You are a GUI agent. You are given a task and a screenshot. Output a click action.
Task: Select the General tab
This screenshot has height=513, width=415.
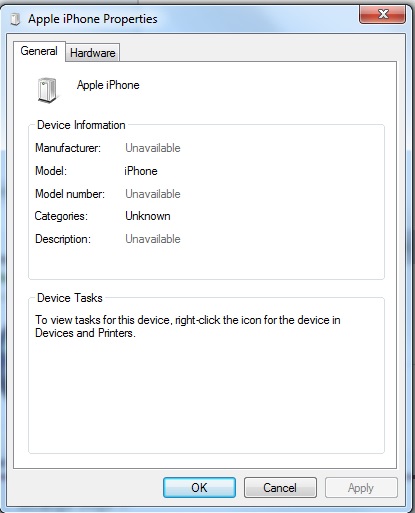(x=39, y=51)
